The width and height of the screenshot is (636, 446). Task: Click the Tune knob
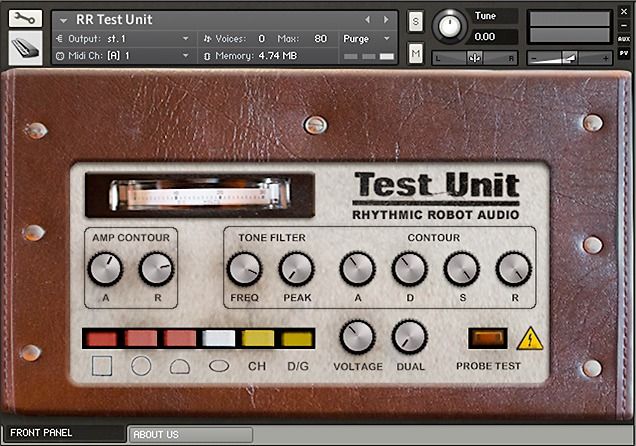tap(450, 27)
